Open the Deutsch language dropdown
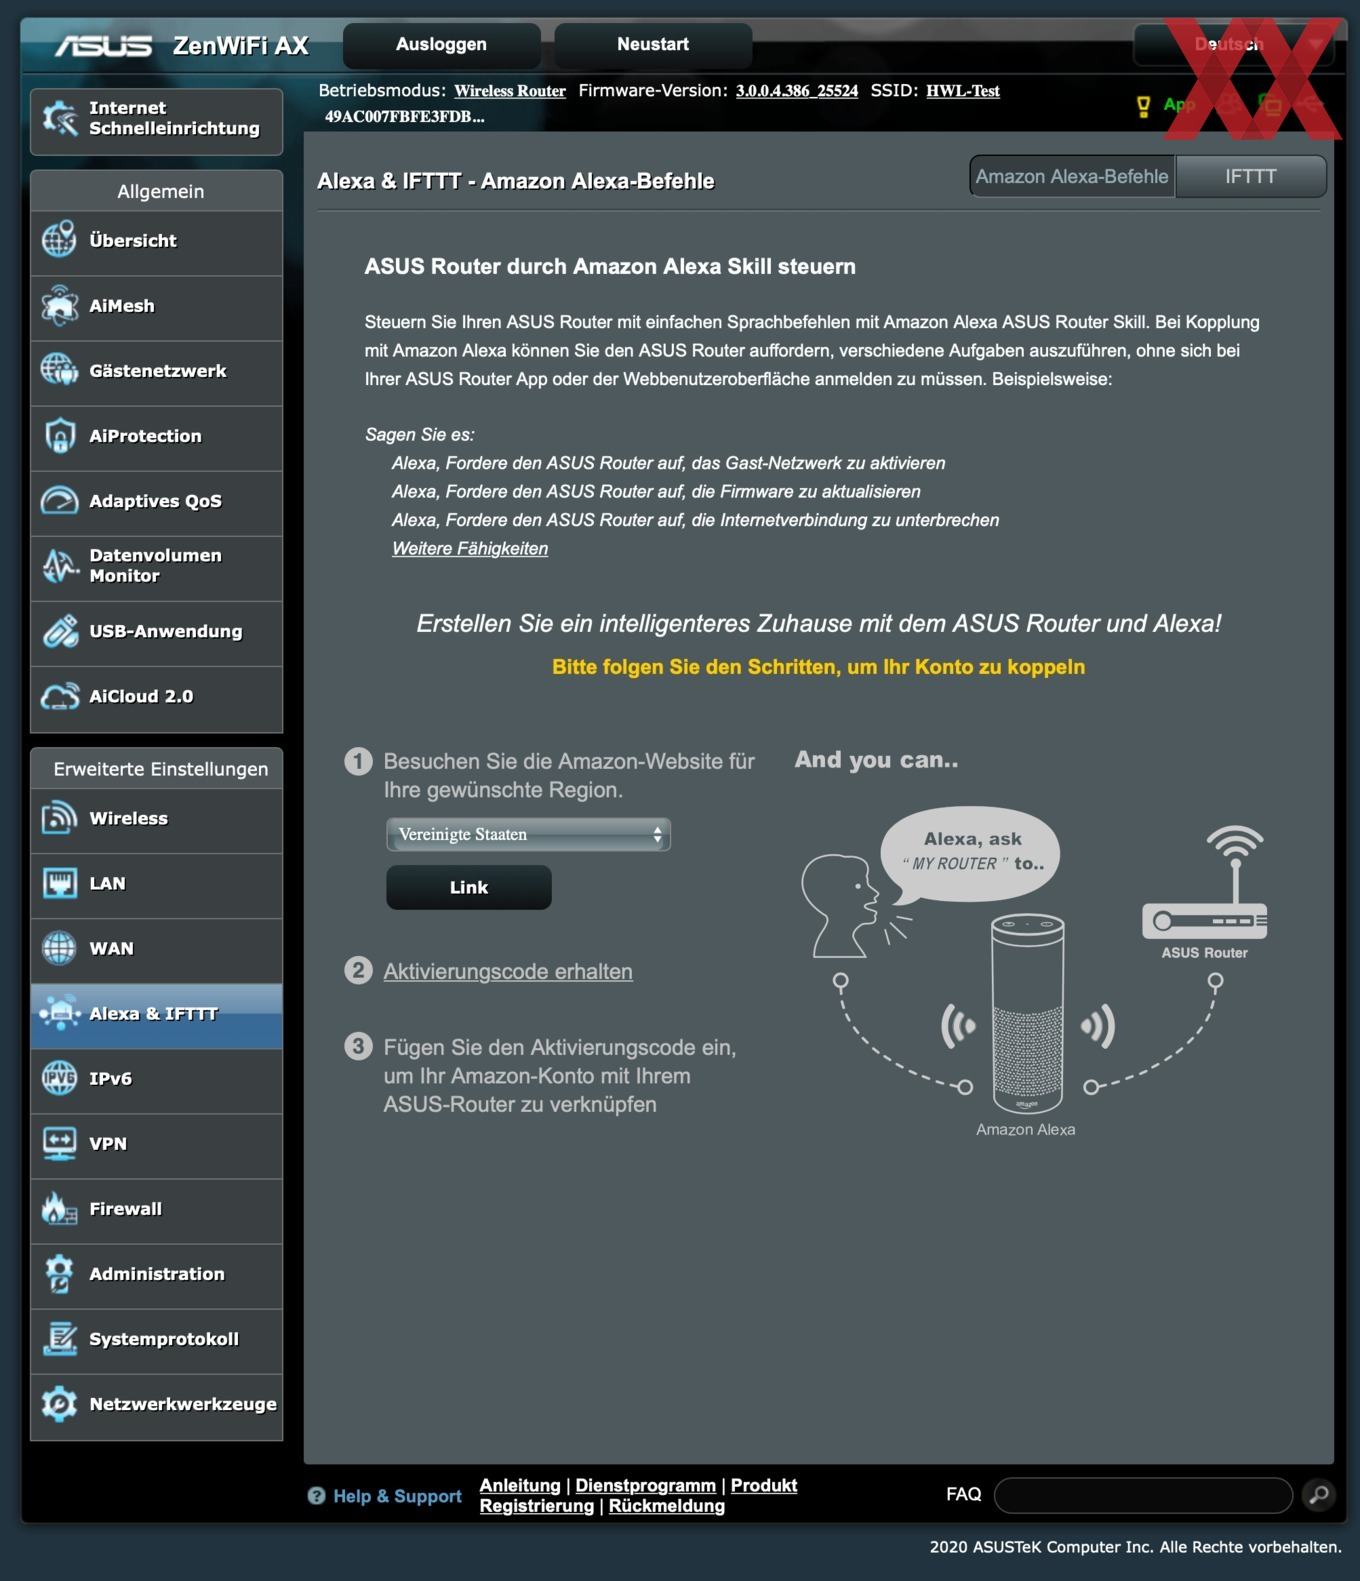1360x1581 pixels. pyautogui.click(x=1235, y=44)
